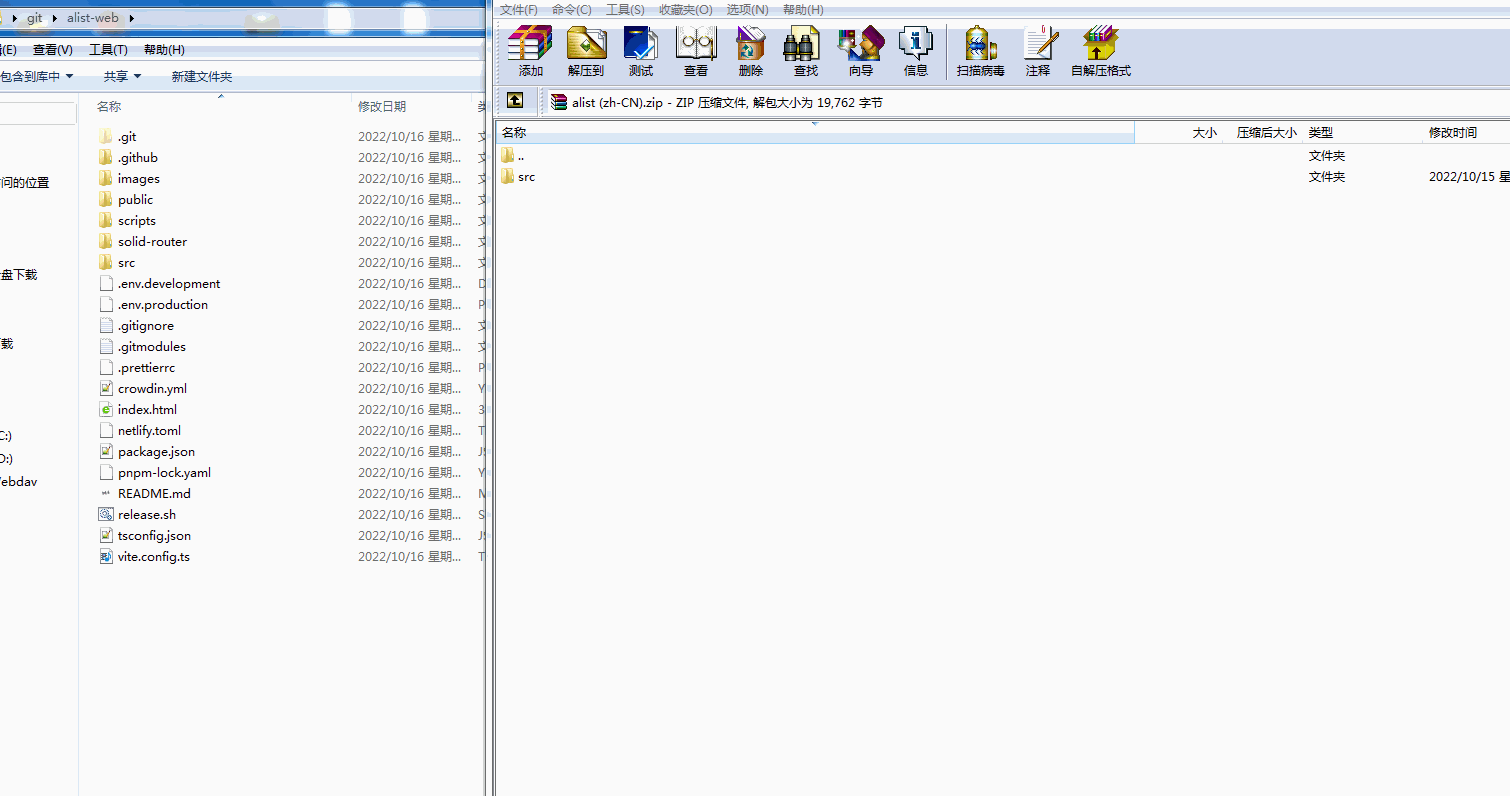Click Scan for Viruses (扫描病毒) icon

[980, 51]
